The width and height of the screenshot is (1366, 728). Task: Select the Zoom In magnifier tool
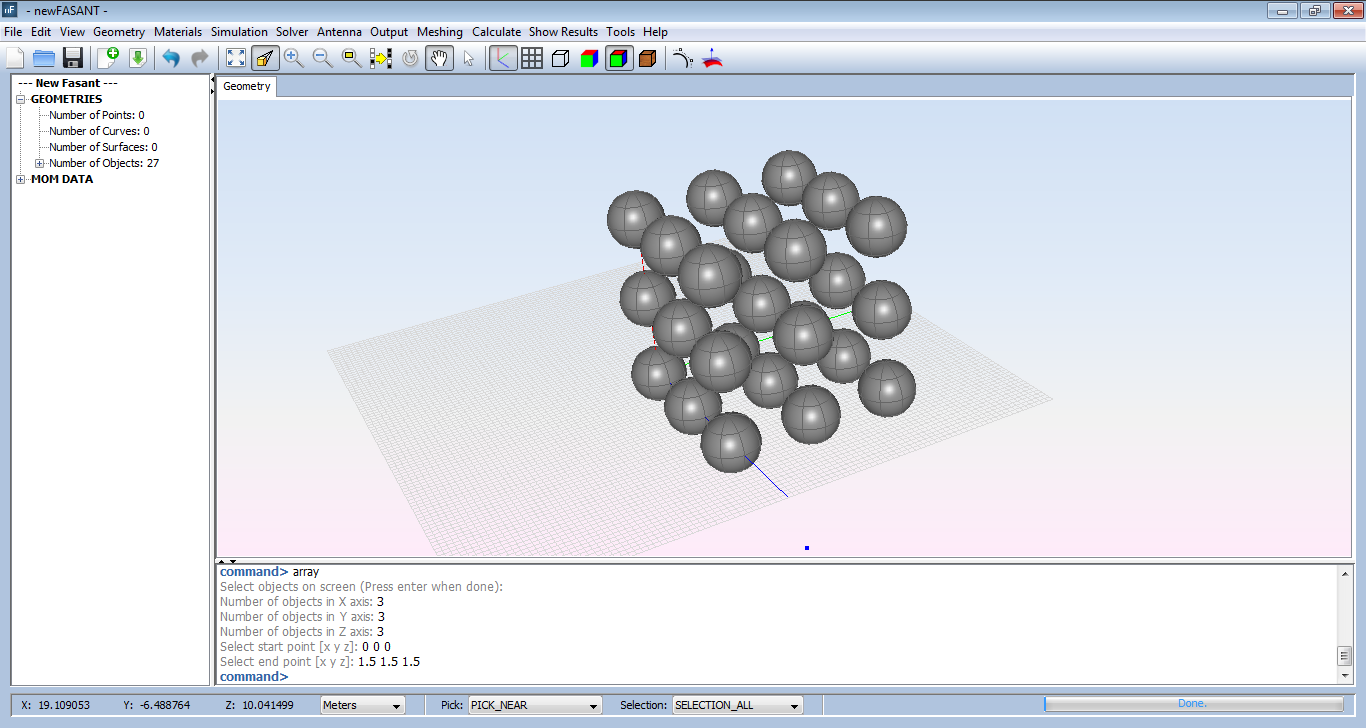coord(293,58)
